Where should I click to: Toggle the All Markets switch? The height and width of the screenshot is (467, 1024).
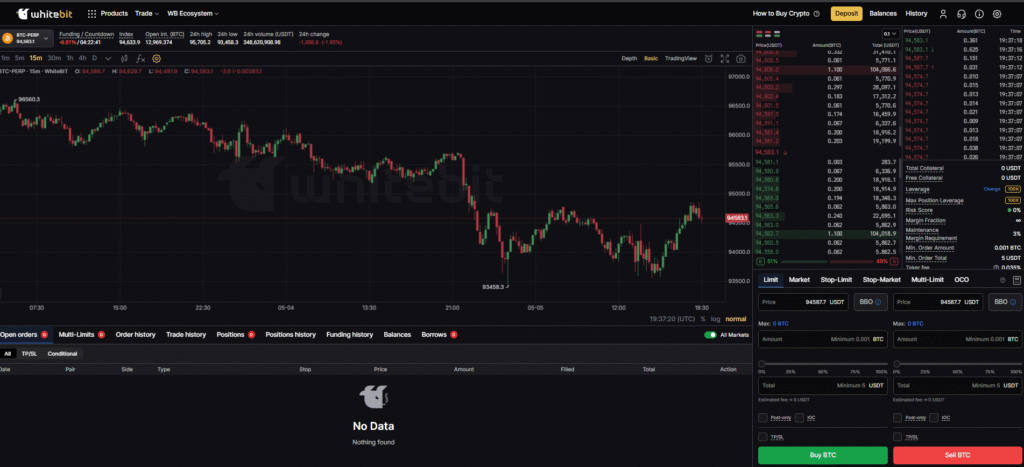(x=711, y=335)
